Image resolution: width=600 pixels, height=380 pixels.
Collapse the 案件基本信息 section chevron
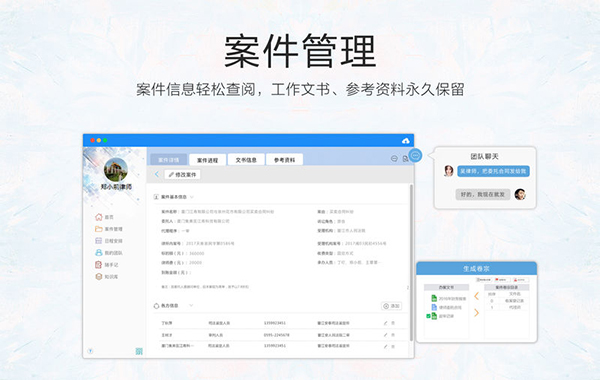click(192, 197)
